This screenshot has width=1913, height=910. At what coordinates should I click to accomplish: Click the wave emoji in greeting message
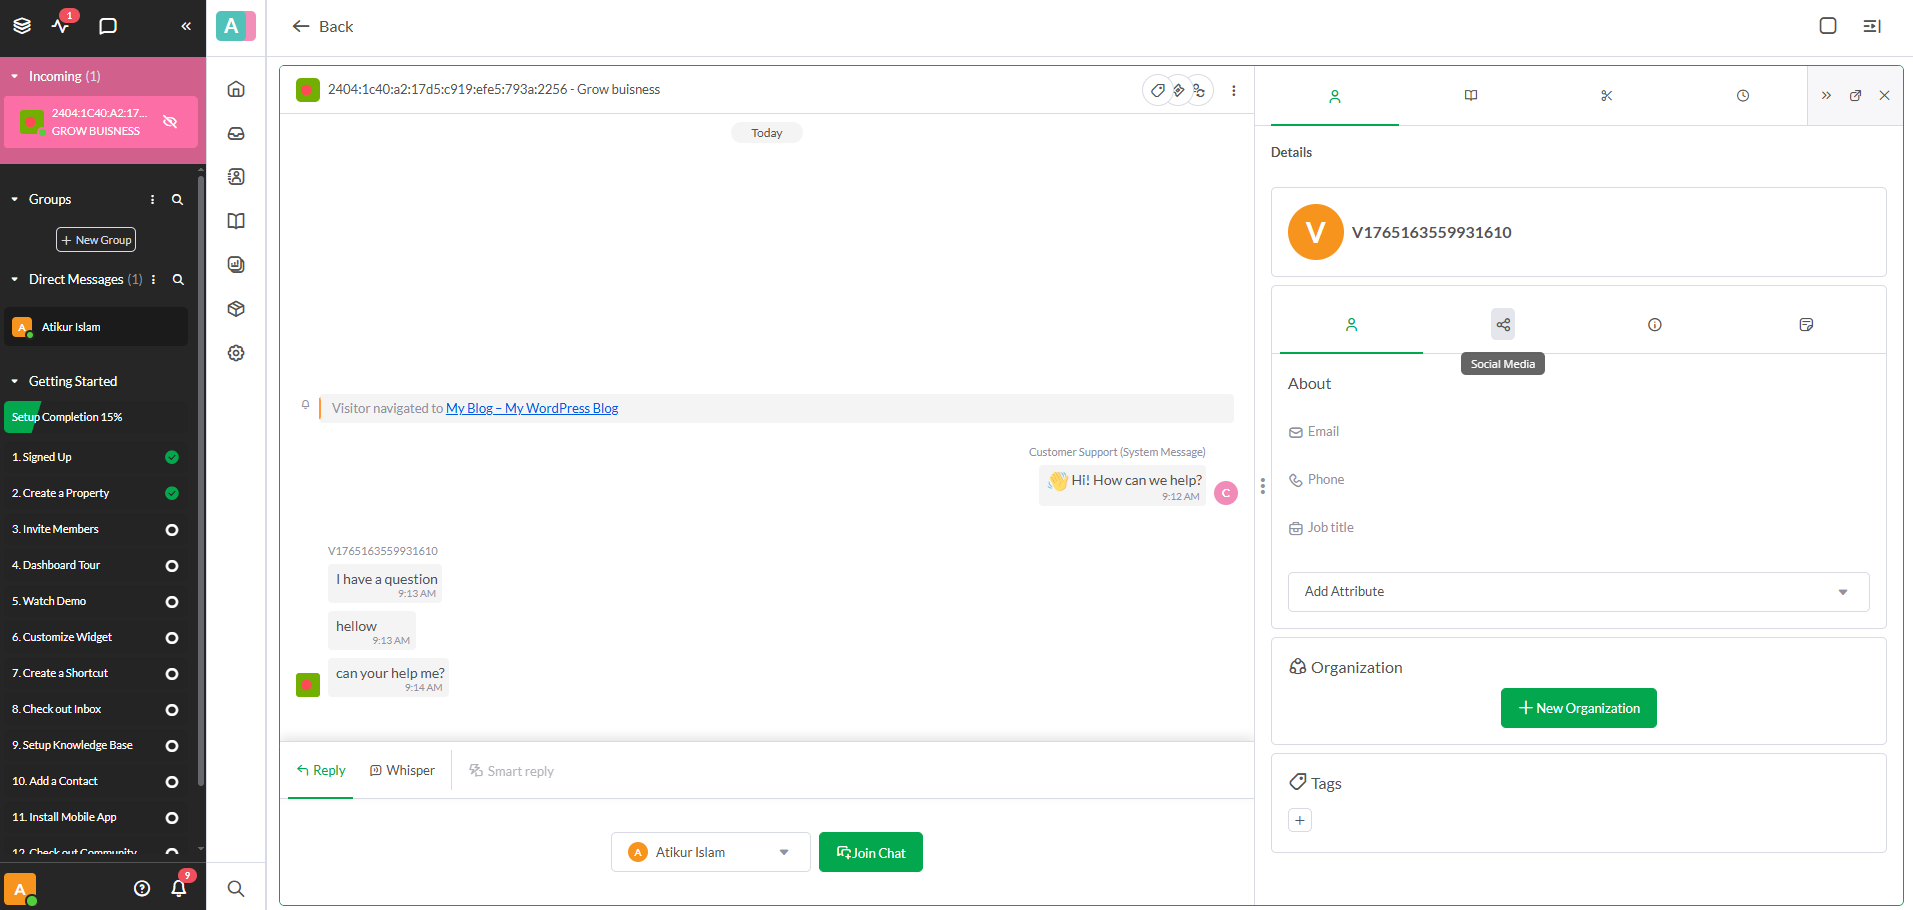tap(1058, 481)
